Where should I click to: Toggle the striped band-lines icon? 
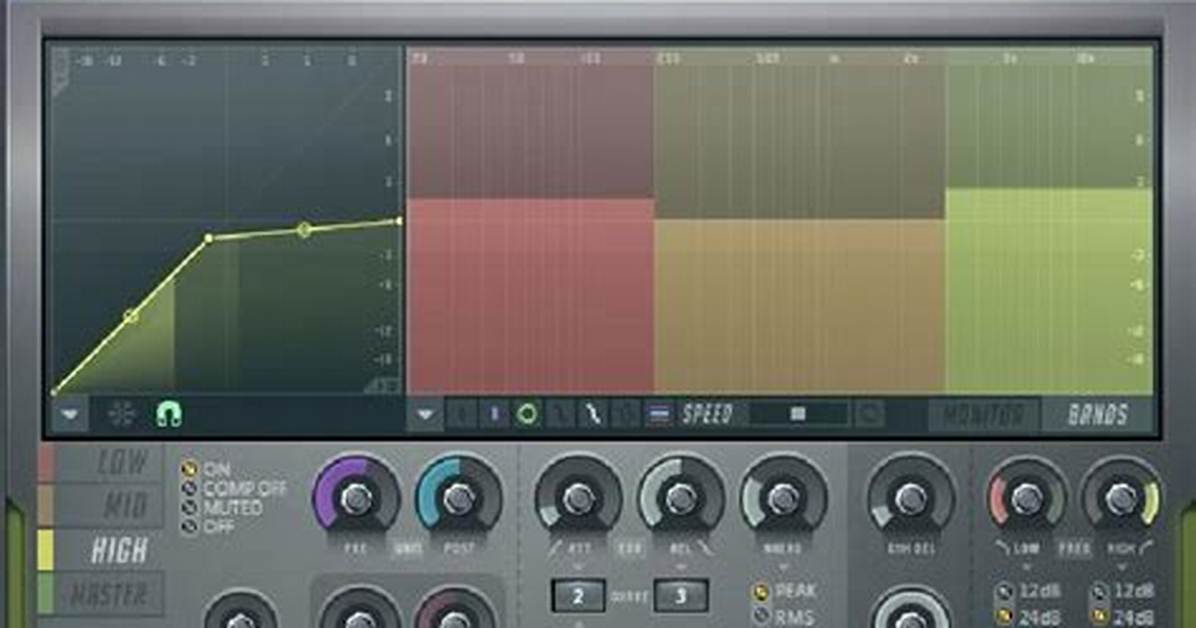click(658, 414)
